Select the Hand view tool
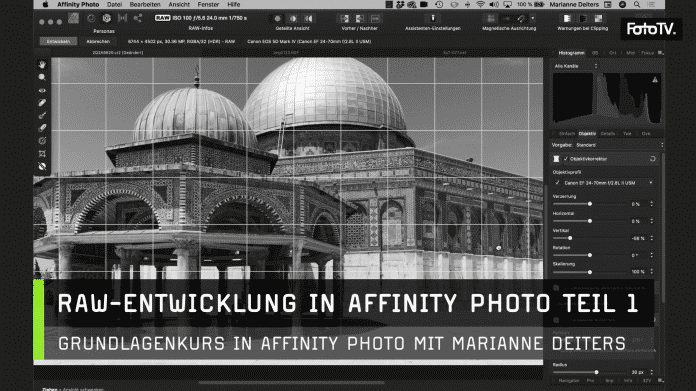 (x=42, y=65)
